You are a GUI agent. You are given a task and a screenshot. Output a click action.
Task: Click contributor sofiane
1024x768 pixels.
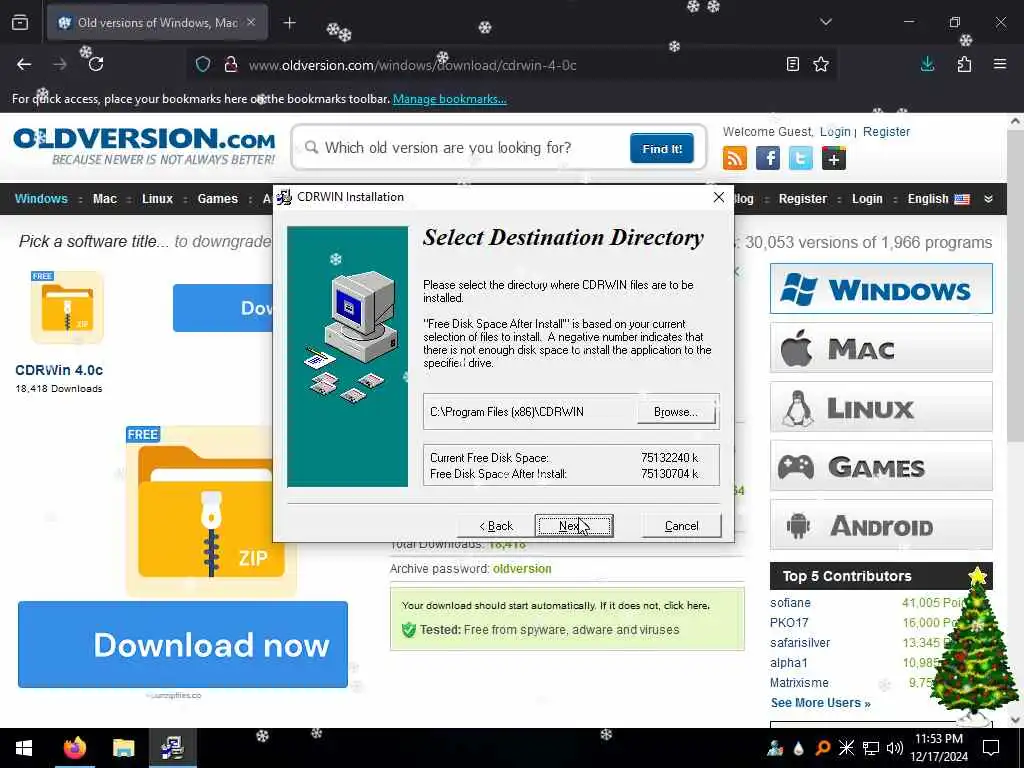click(790, 603)
